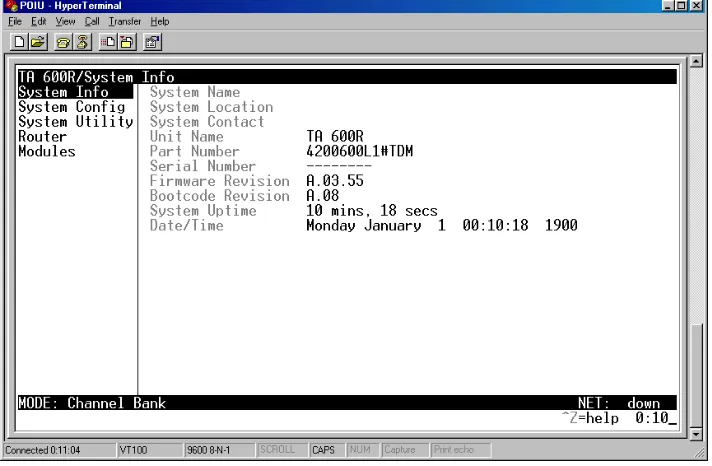Click uptime value 10 mins, 18 secs
This screenshot has height=466, width=712.
372,211
